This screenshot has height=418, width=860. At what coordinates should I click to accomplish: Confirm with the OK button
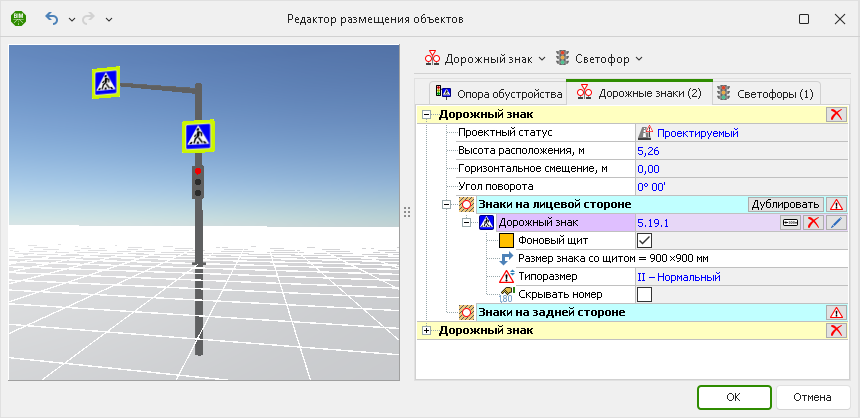tap(733, 397)
